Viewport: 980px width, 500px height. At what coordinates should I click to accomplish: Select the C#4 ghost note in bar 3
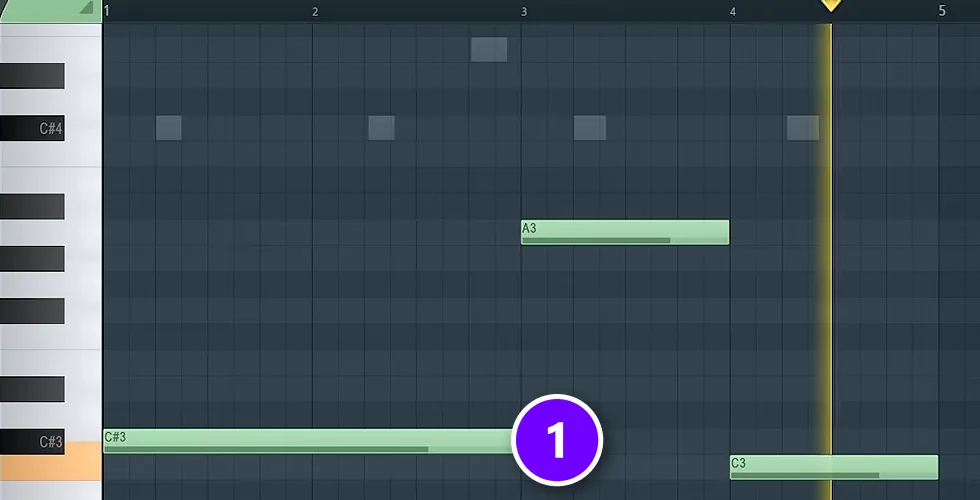point(590,128)
